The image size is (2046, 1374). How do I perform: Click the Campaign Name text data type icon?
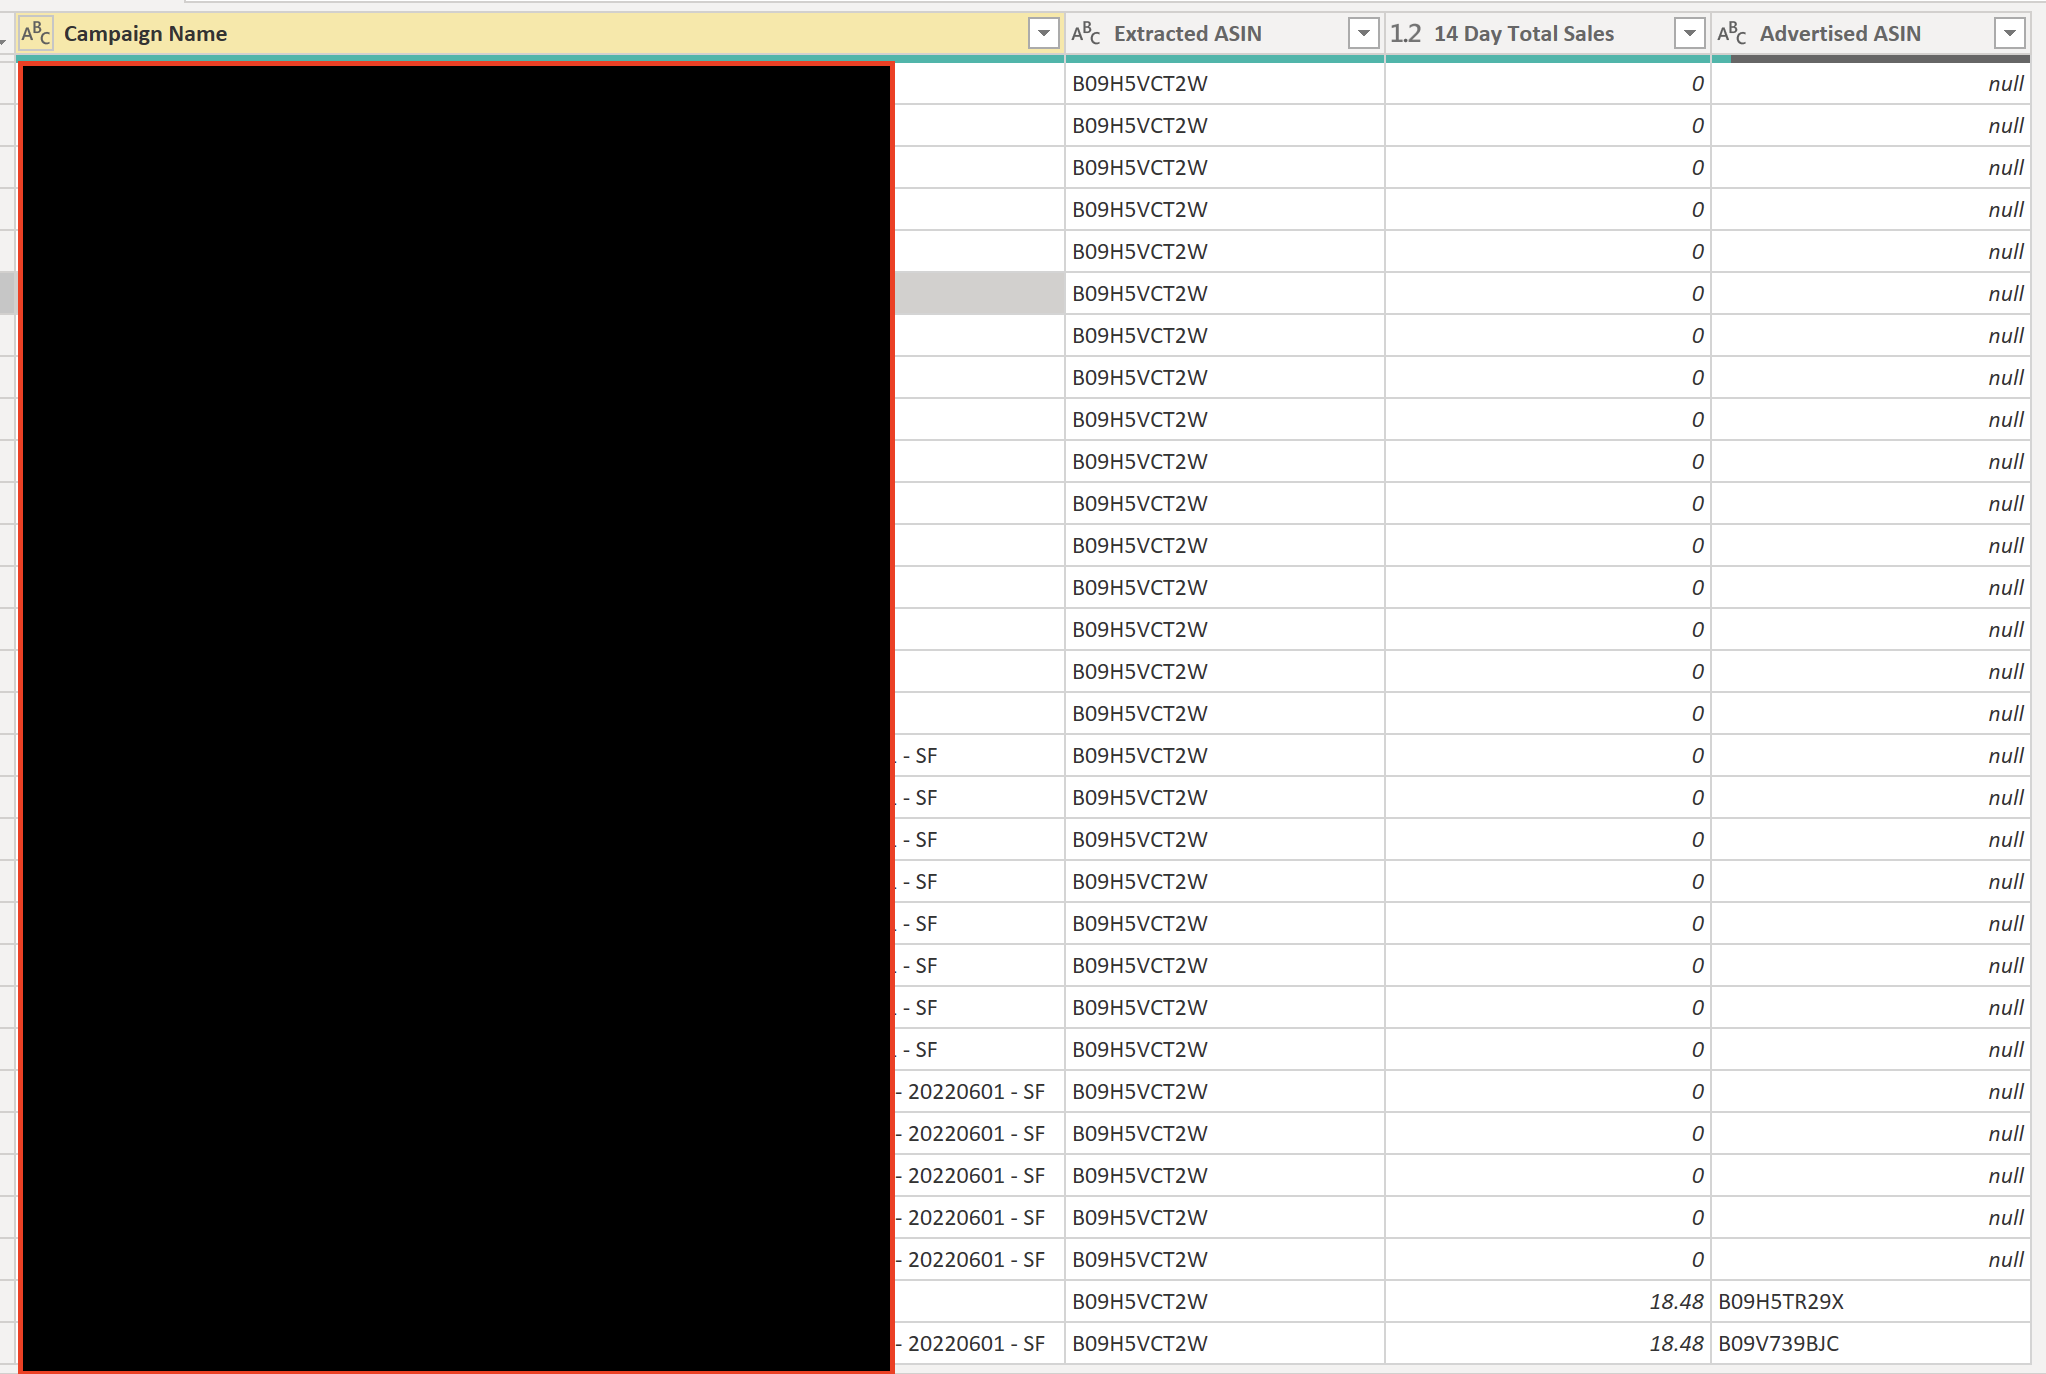36,33
